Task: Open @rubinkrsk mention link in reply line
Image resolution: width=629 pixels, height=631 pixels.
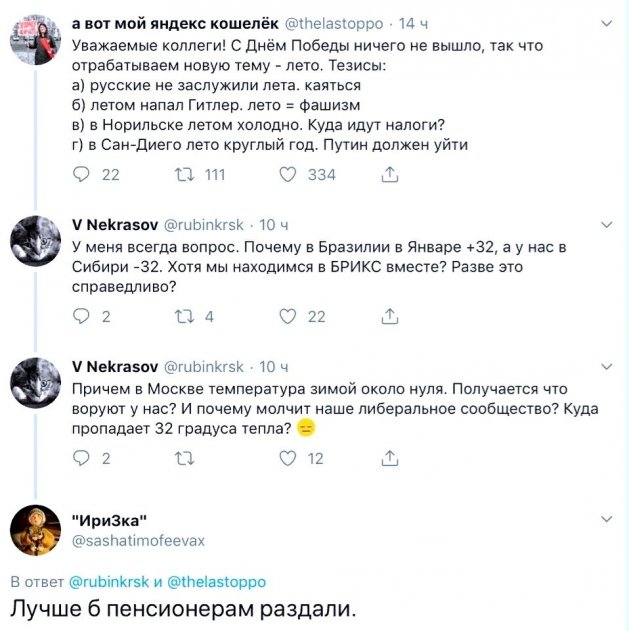Action: point(110,581)
